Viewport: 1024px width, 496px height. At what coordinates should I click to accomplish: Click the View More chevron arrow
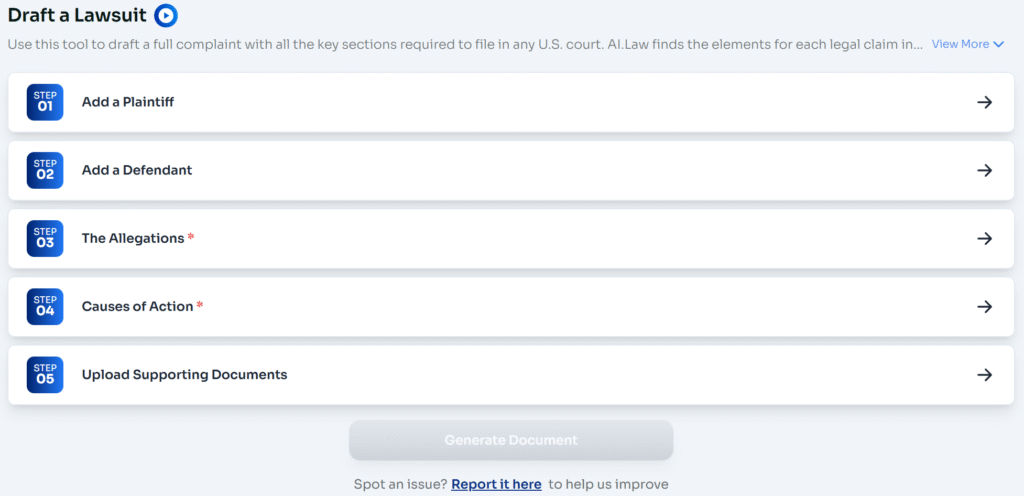click(998, 44)
